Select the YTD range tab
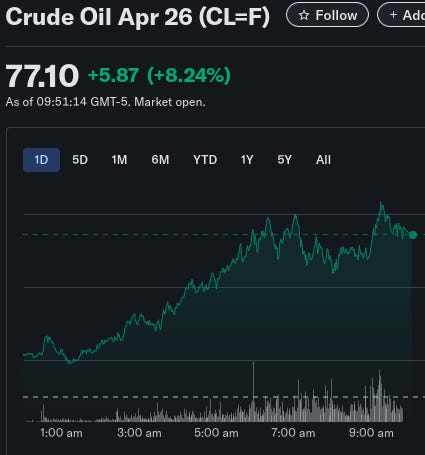Screen dimensions: 425x455 click(x=205, y=160)
